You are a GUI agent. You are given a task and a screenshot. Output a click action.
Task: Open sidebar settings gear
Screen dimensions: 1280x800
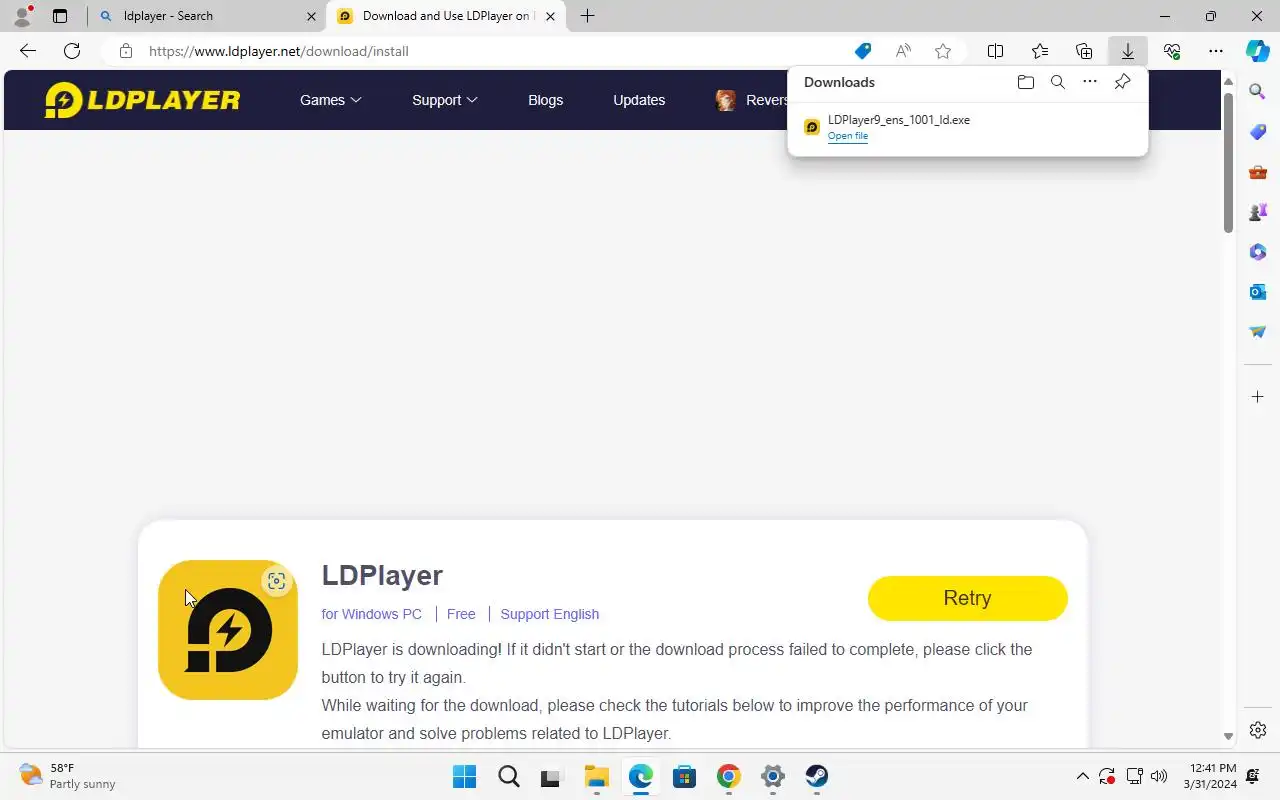1258,730
